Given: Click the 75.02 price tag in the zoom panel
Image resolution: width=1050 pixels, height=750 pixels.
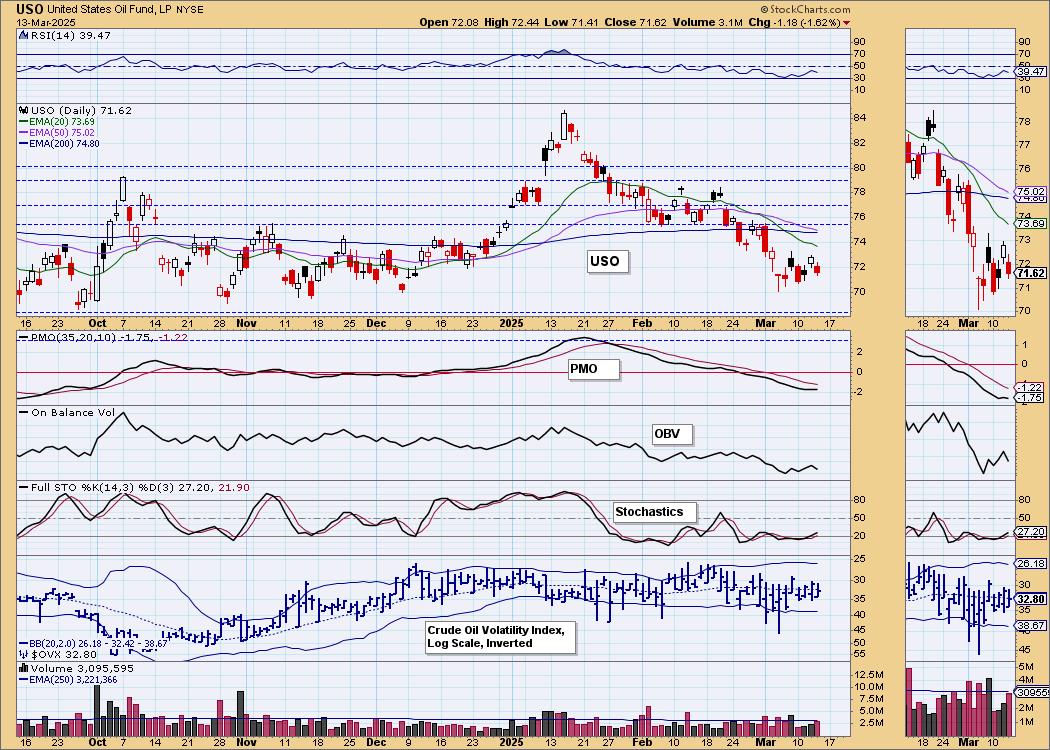Looking at the screenshot, I should coord(1031,191).
